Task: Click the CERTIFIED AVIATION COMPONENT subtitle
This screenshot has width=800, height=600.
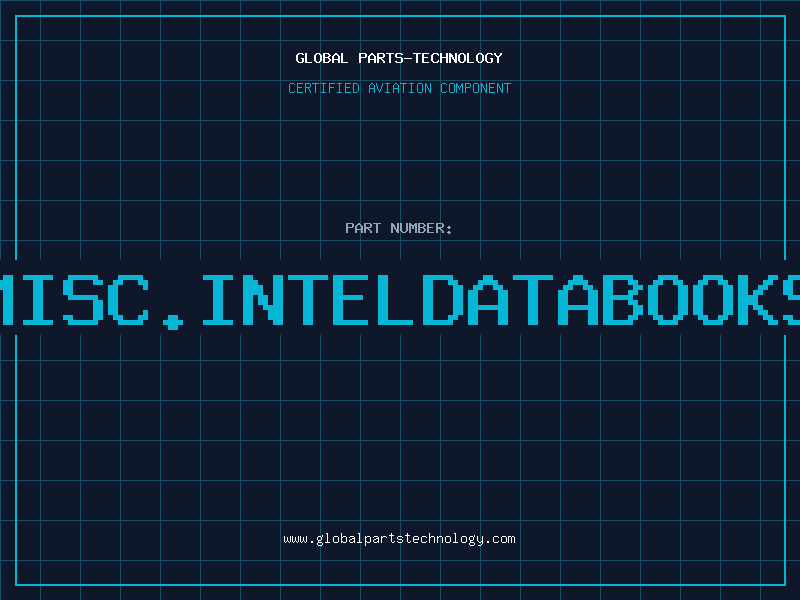Action: [399, 88]
